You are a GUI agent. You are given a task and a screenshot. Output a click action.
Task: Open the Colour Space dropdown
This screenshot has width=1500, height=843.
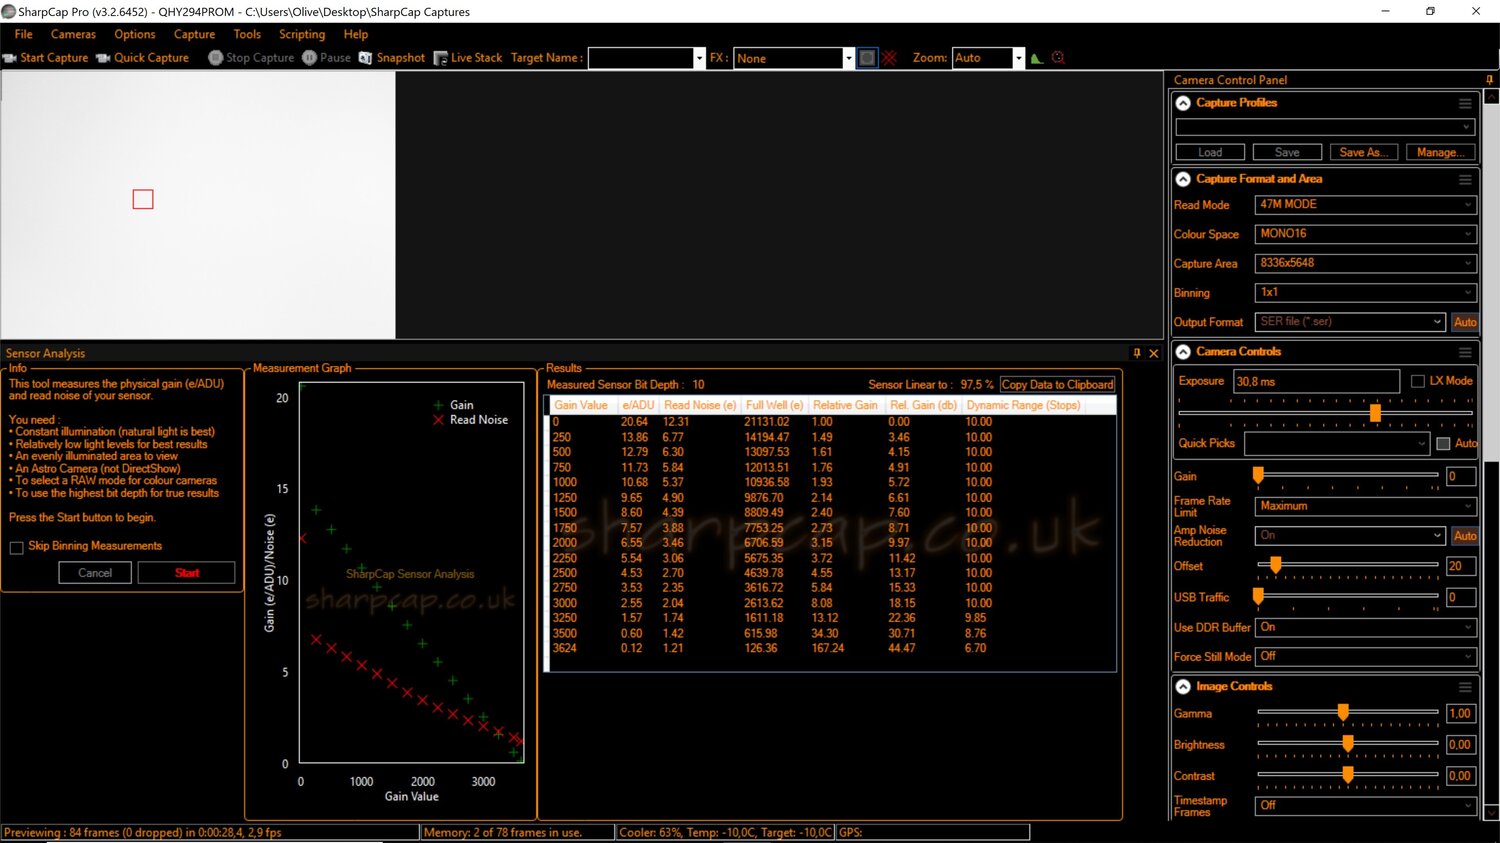click(x=1365, y=234)
